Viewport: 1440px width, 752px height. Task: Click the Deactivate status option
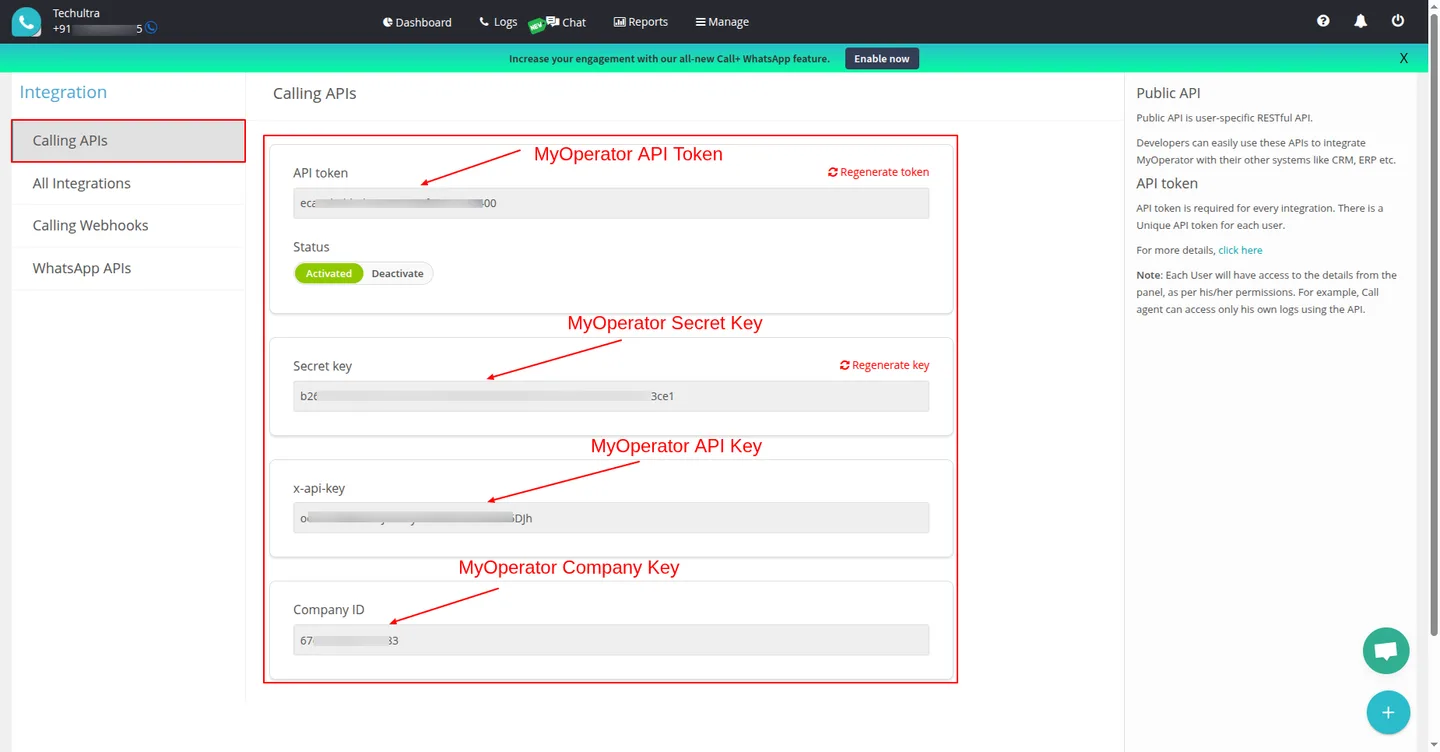[x=397, y=273]
